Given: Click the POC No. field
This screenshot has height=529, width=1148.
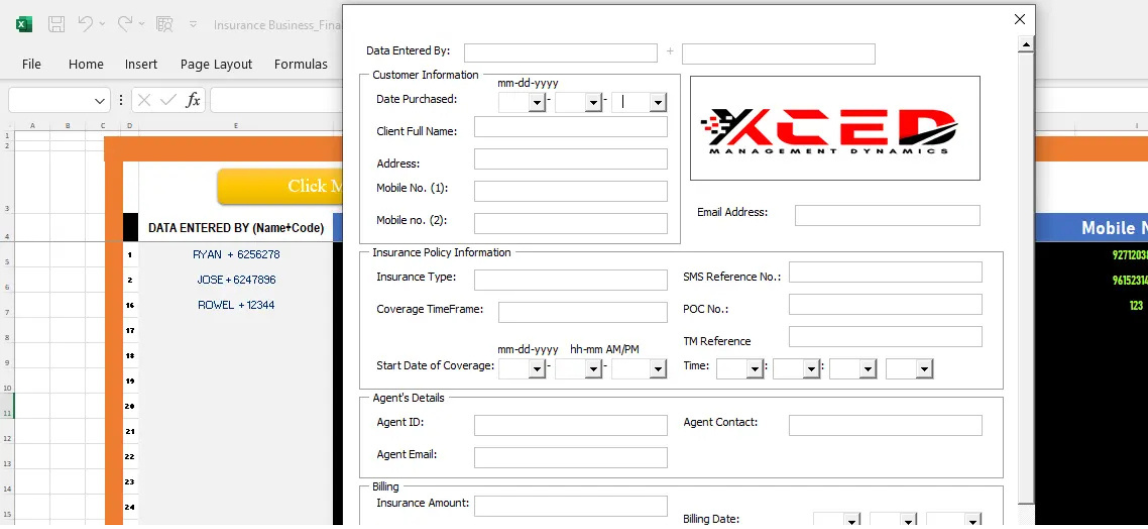Looking at the screenshot, I should (885, 304).
